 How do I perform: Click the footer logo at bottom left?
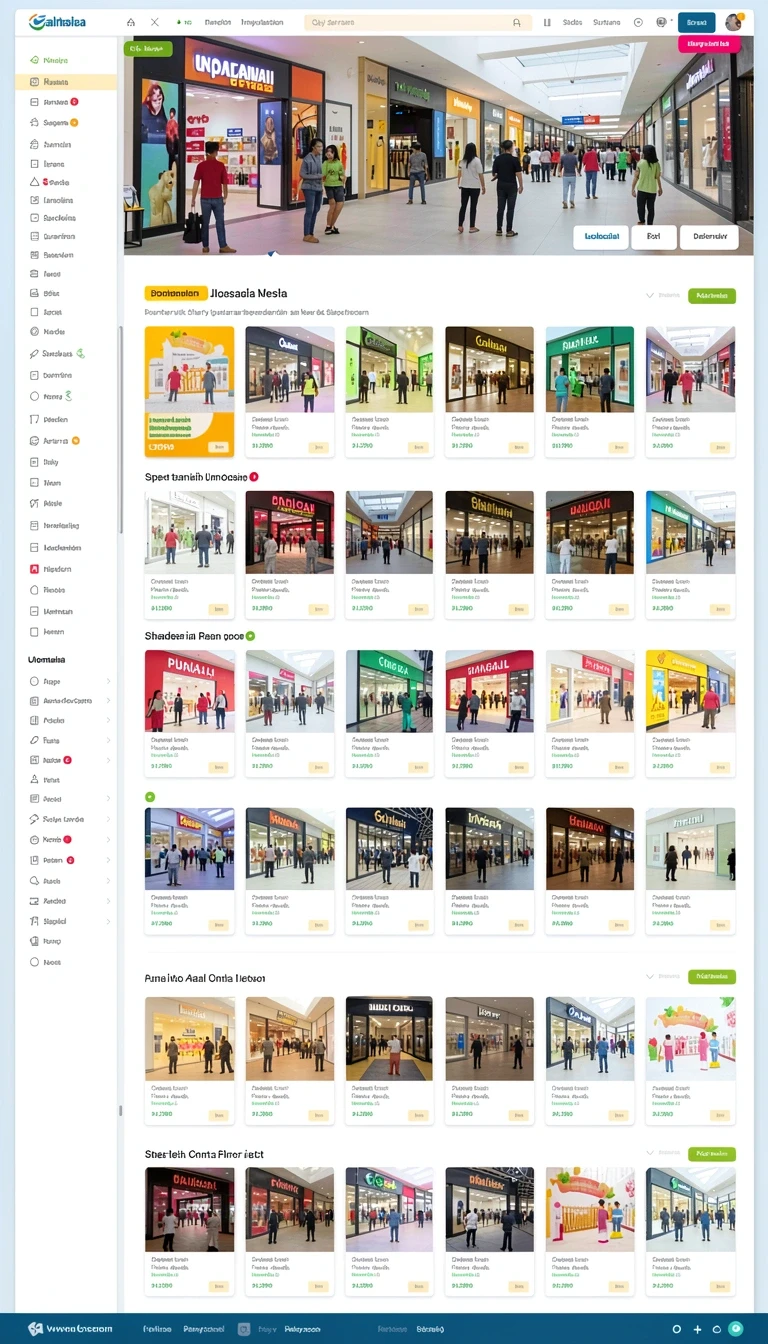tap(70, 1329)
